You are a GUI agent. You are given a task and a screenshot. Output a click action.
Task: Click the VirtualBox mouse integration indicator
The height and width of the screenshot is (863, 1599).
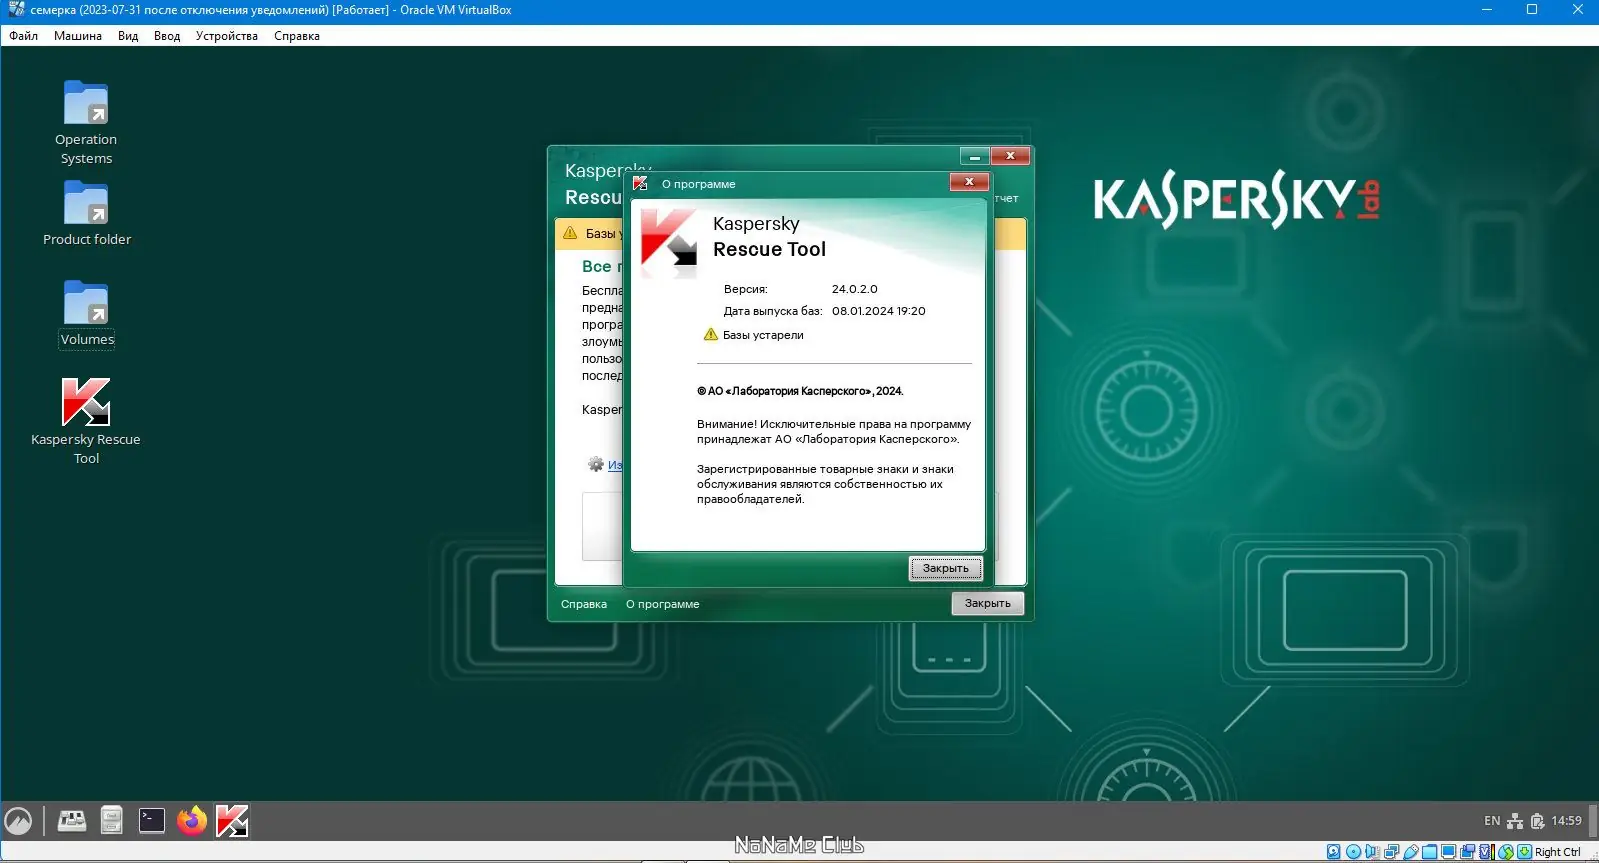tap(1506, 852)
